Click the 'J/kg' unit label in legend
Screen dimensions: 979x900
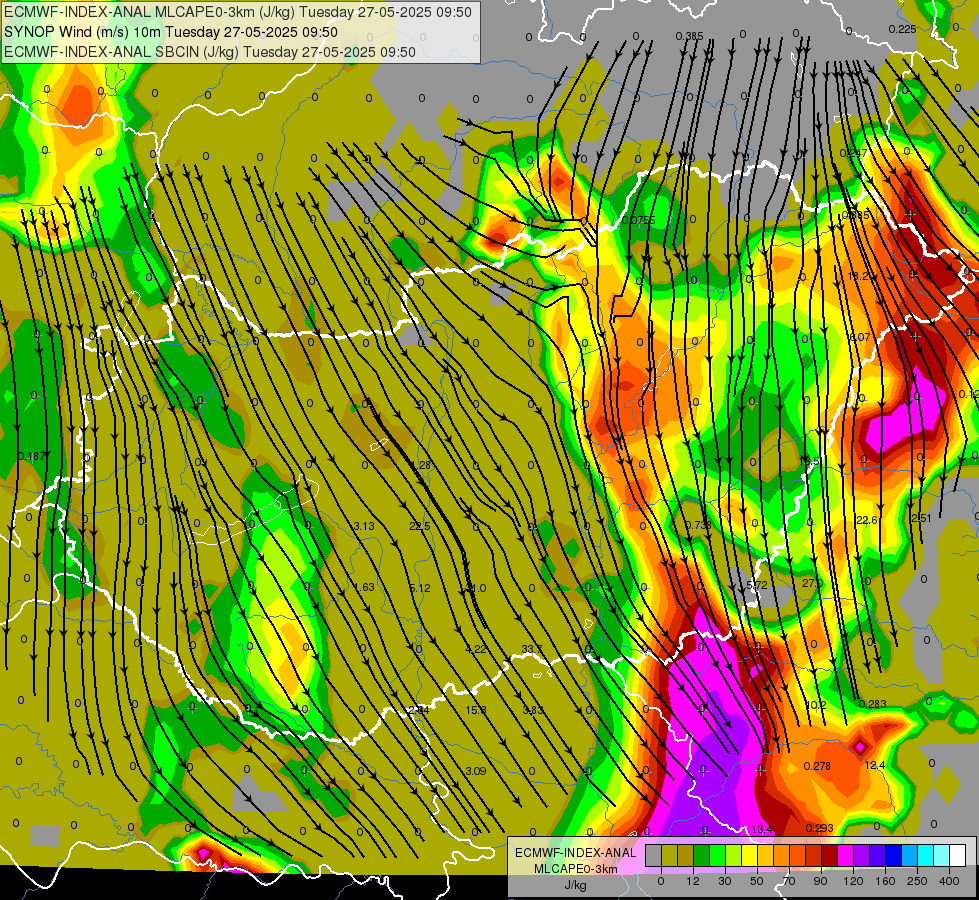click(576, 885)
